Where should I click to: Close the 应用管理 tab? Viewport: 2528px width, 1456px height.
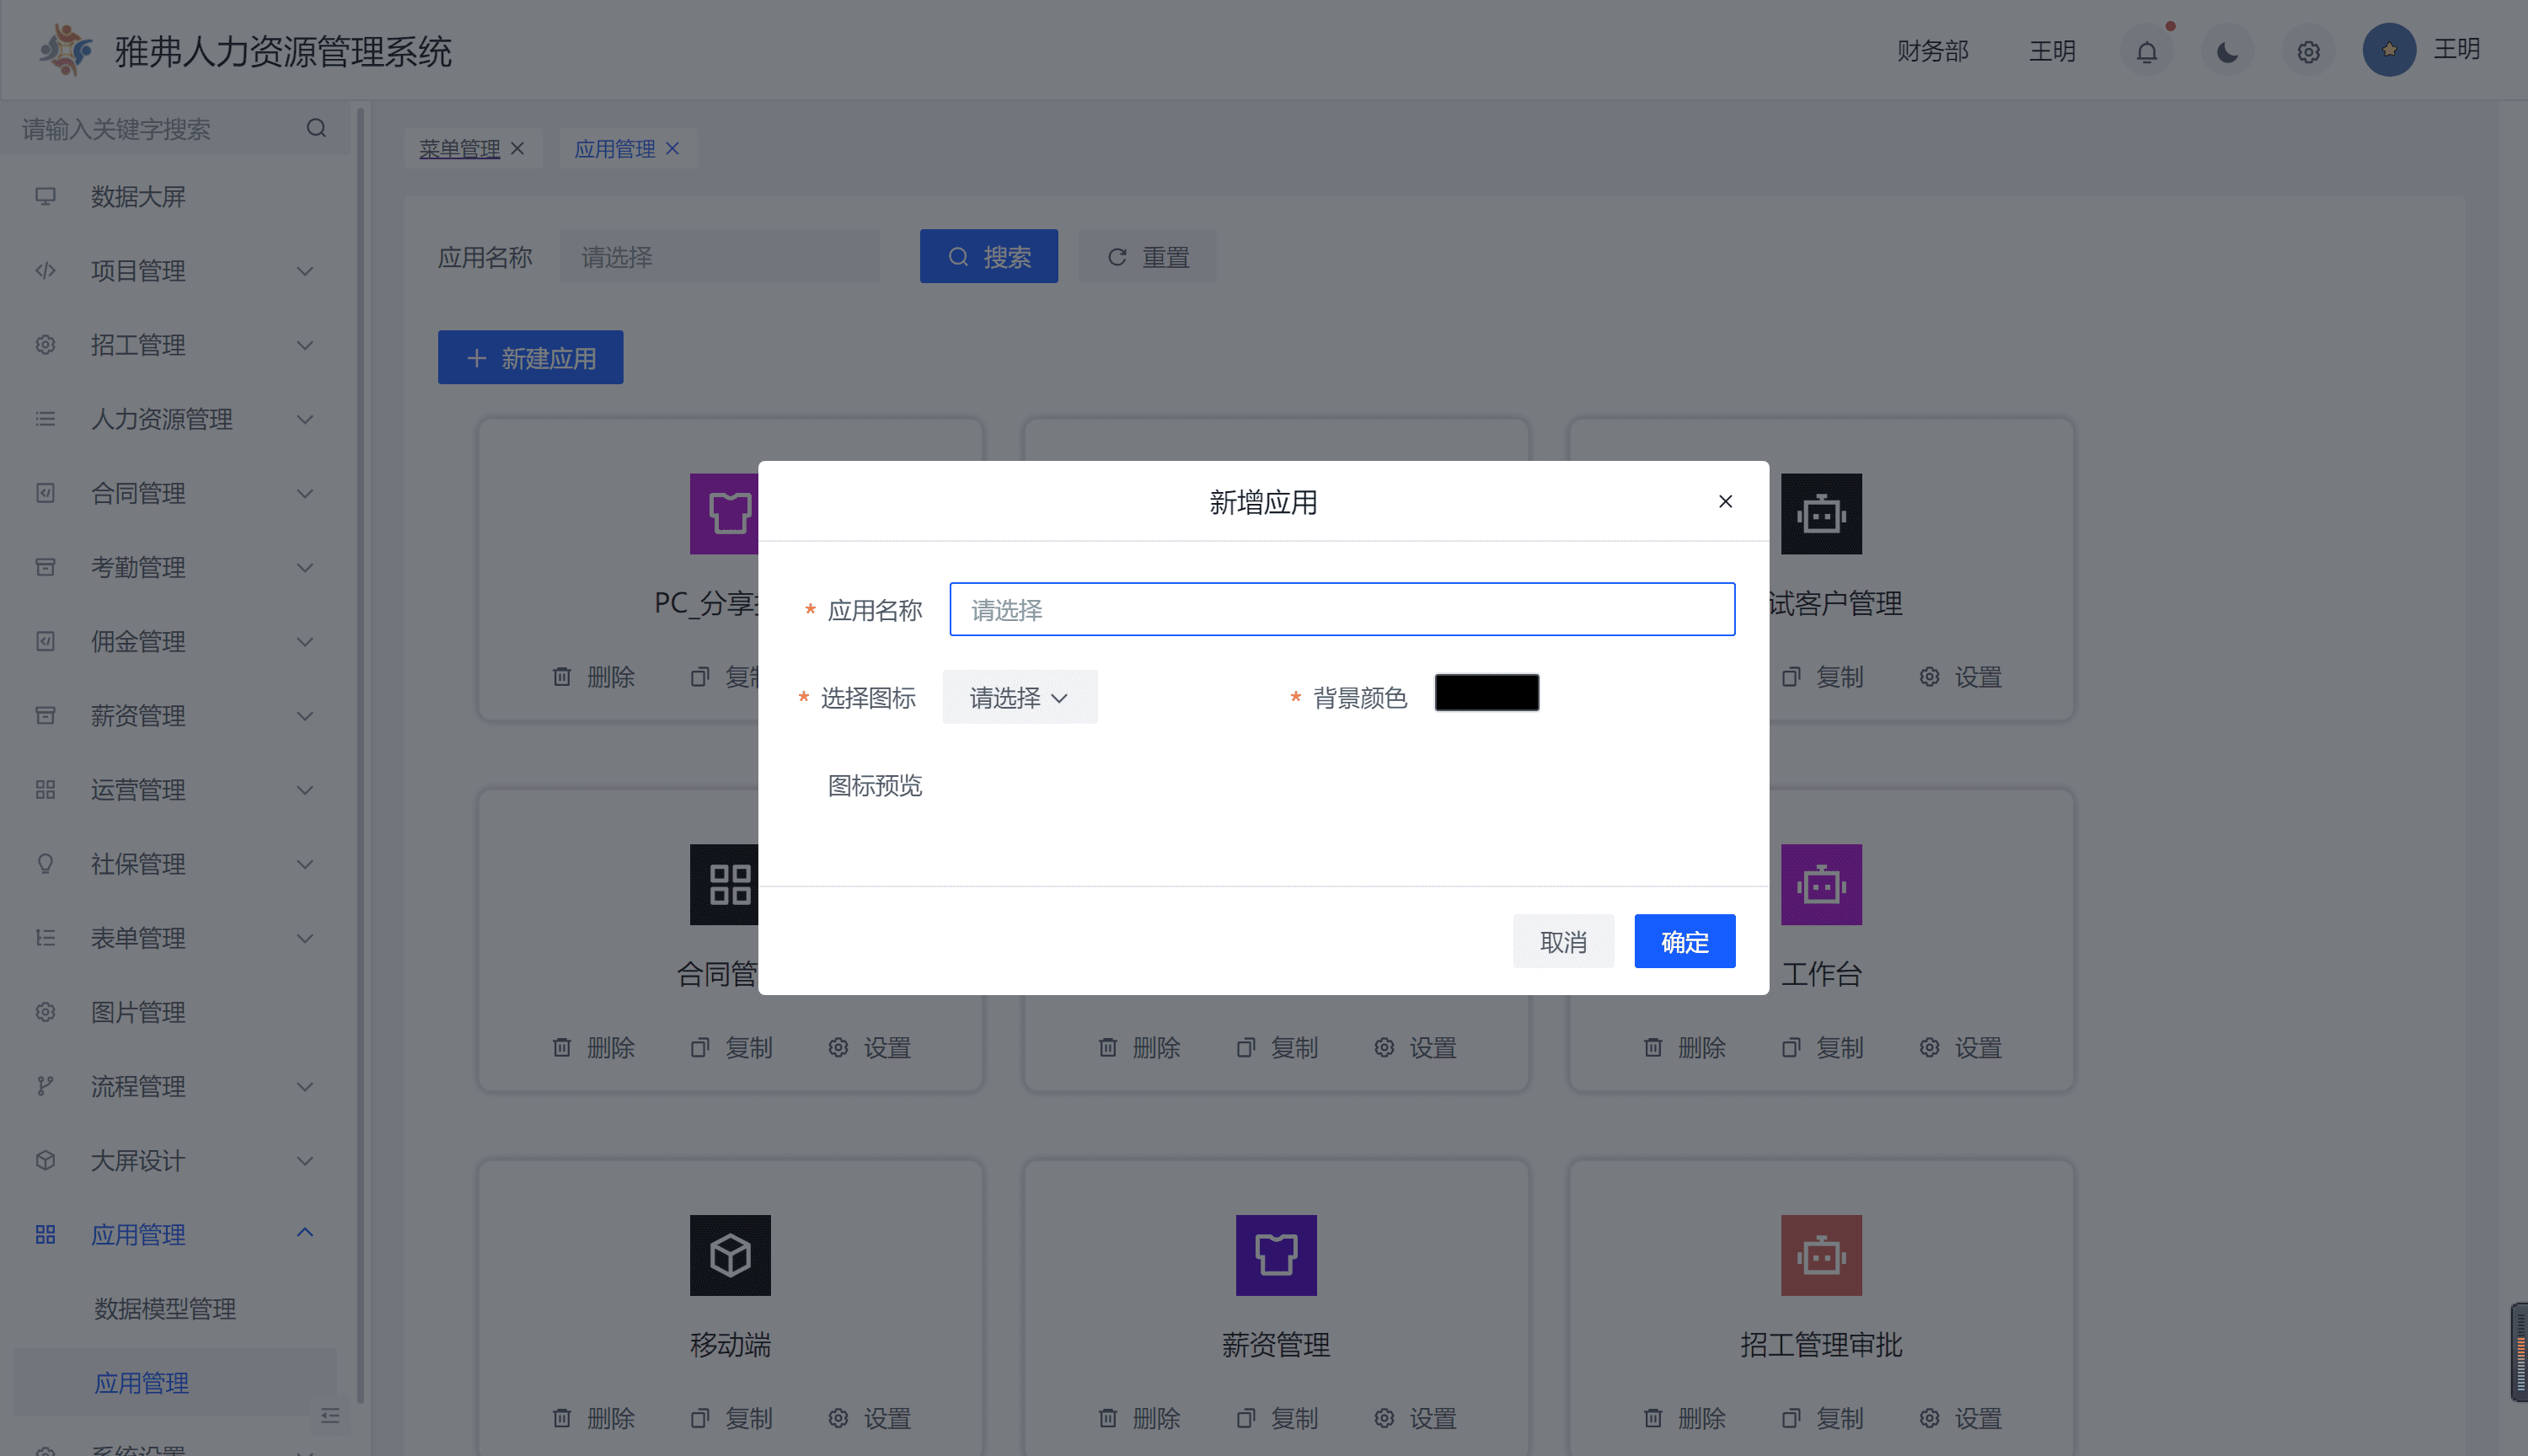click(672, 148)
